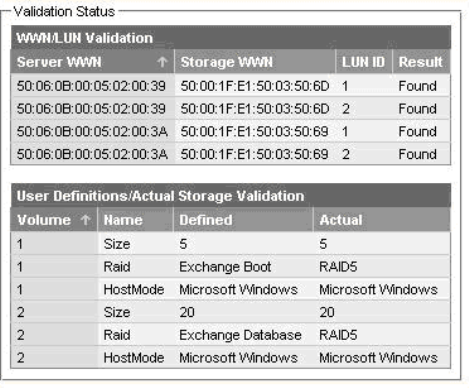This screenshot has width=469, height=388.
Task: Click the Result column header
Action: point(422,62)
